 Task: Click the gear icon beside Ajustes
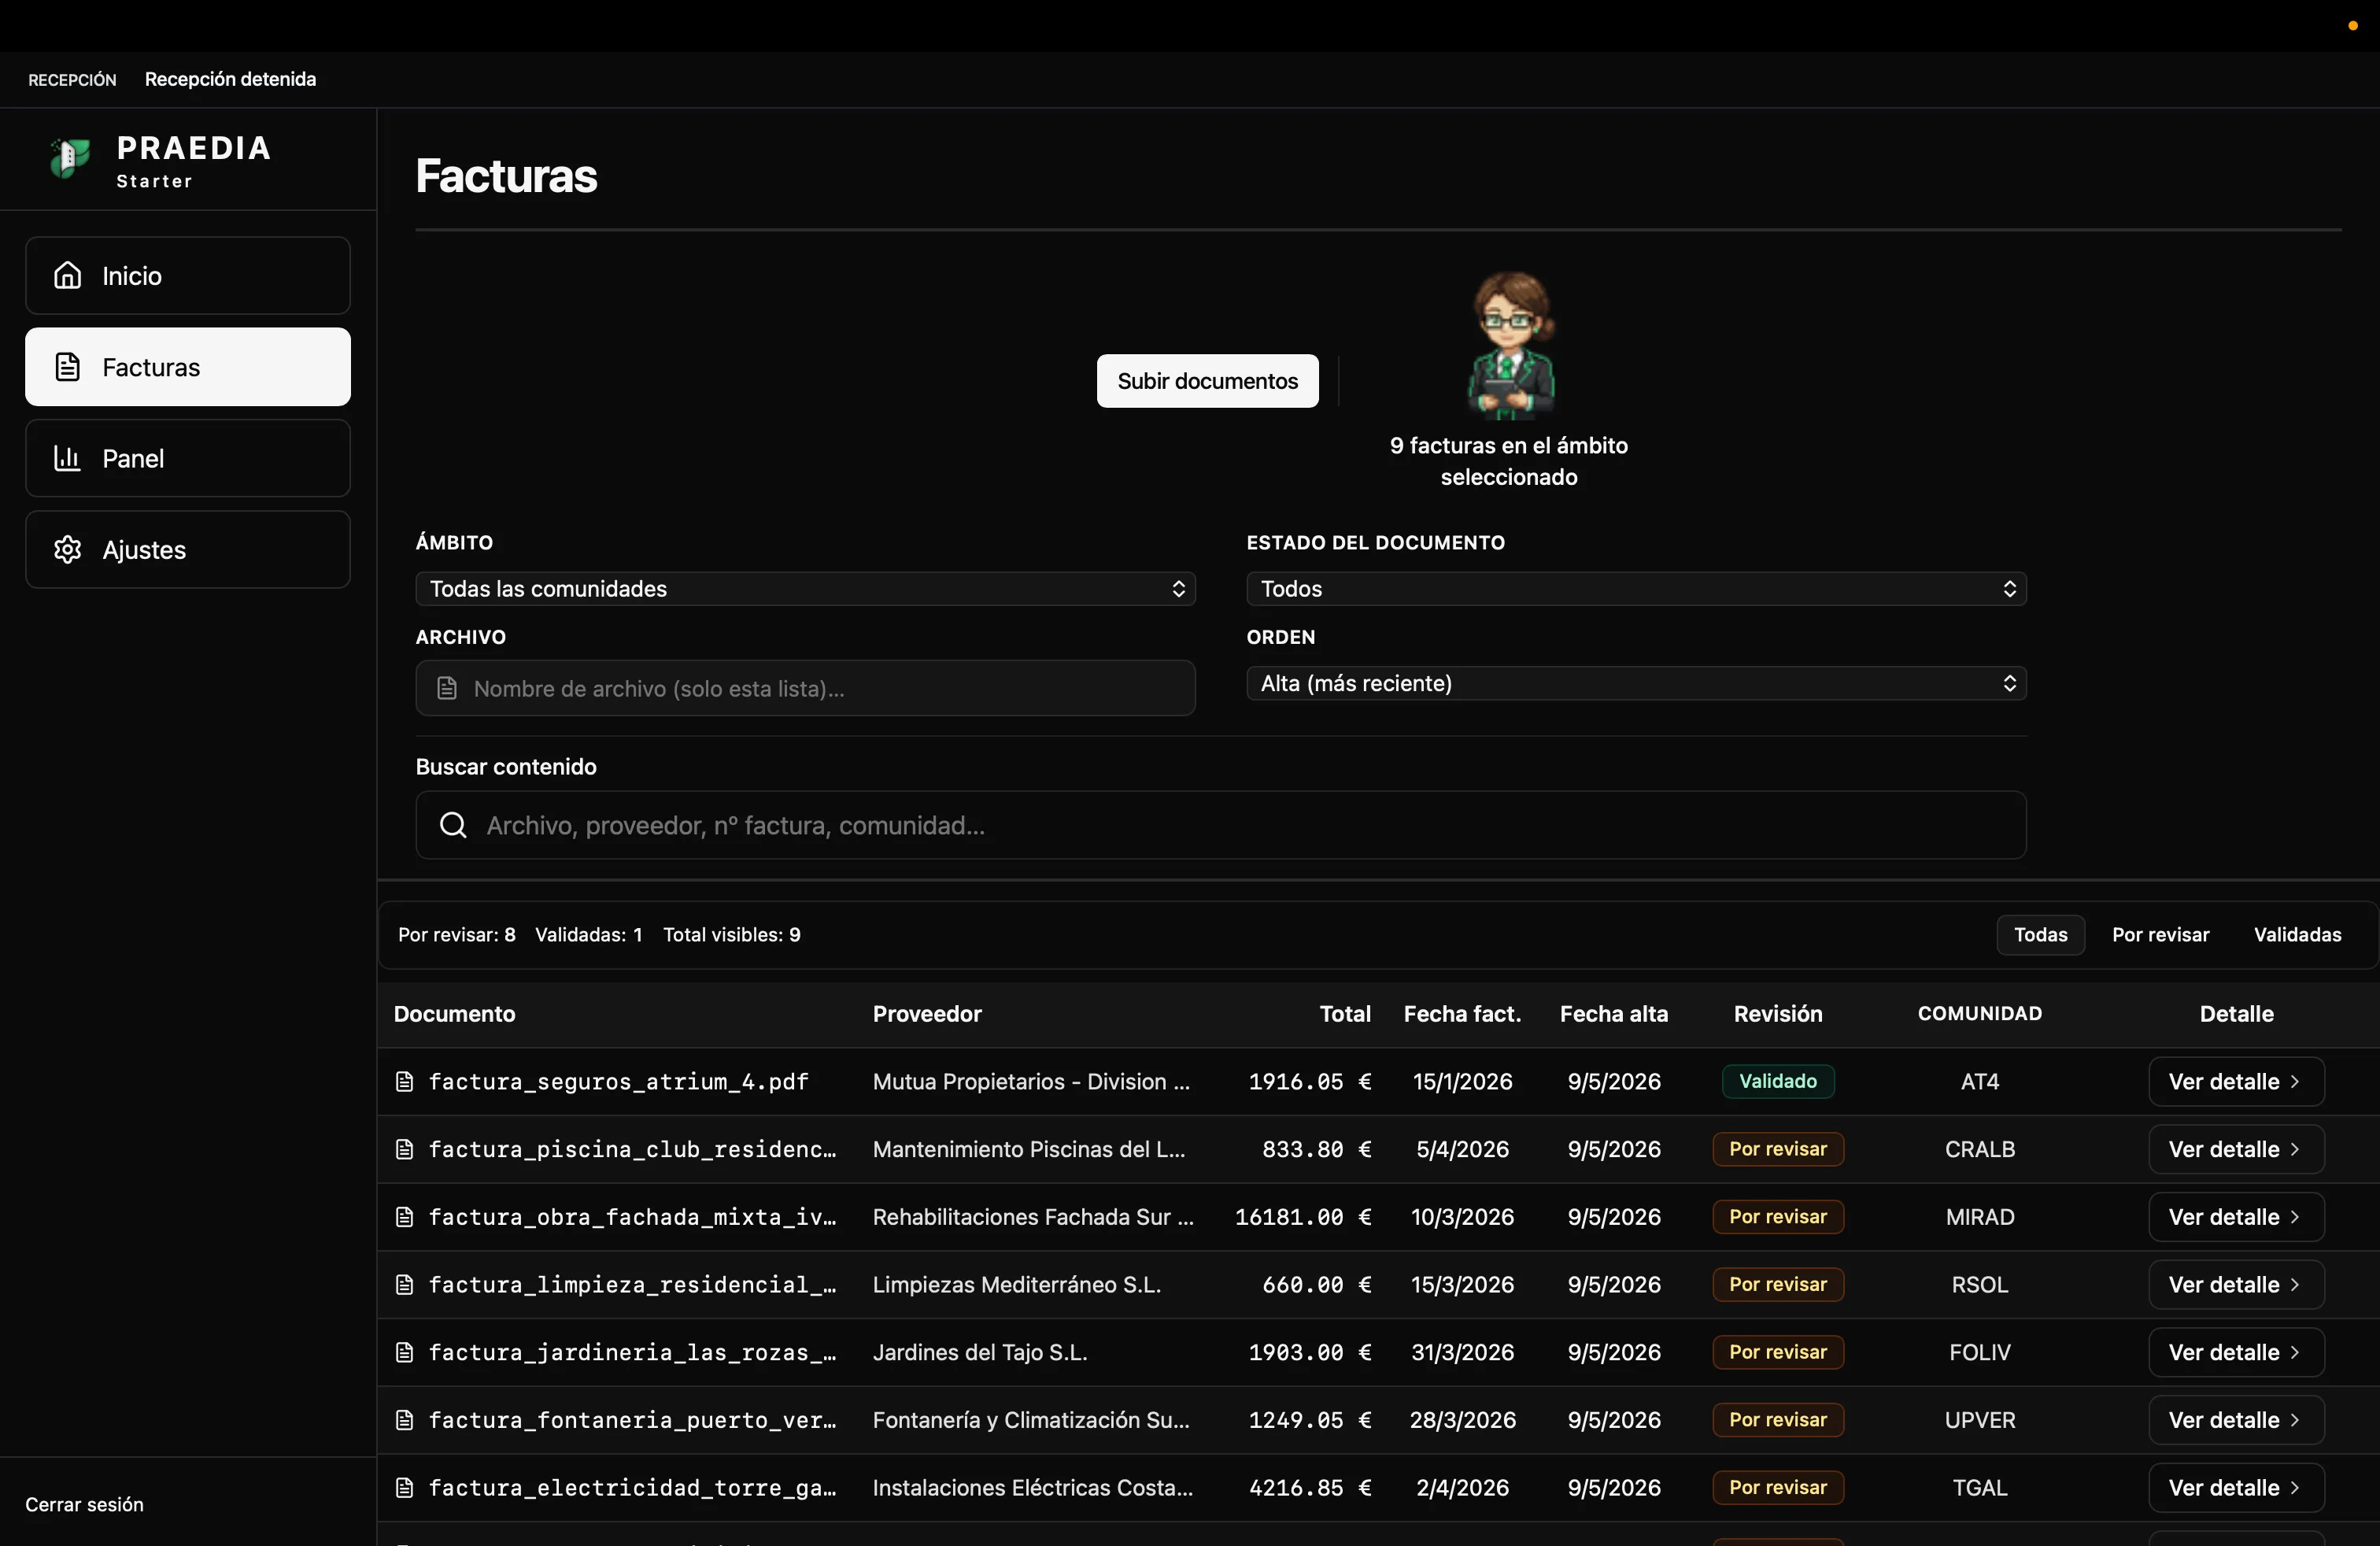pos(67,549)
